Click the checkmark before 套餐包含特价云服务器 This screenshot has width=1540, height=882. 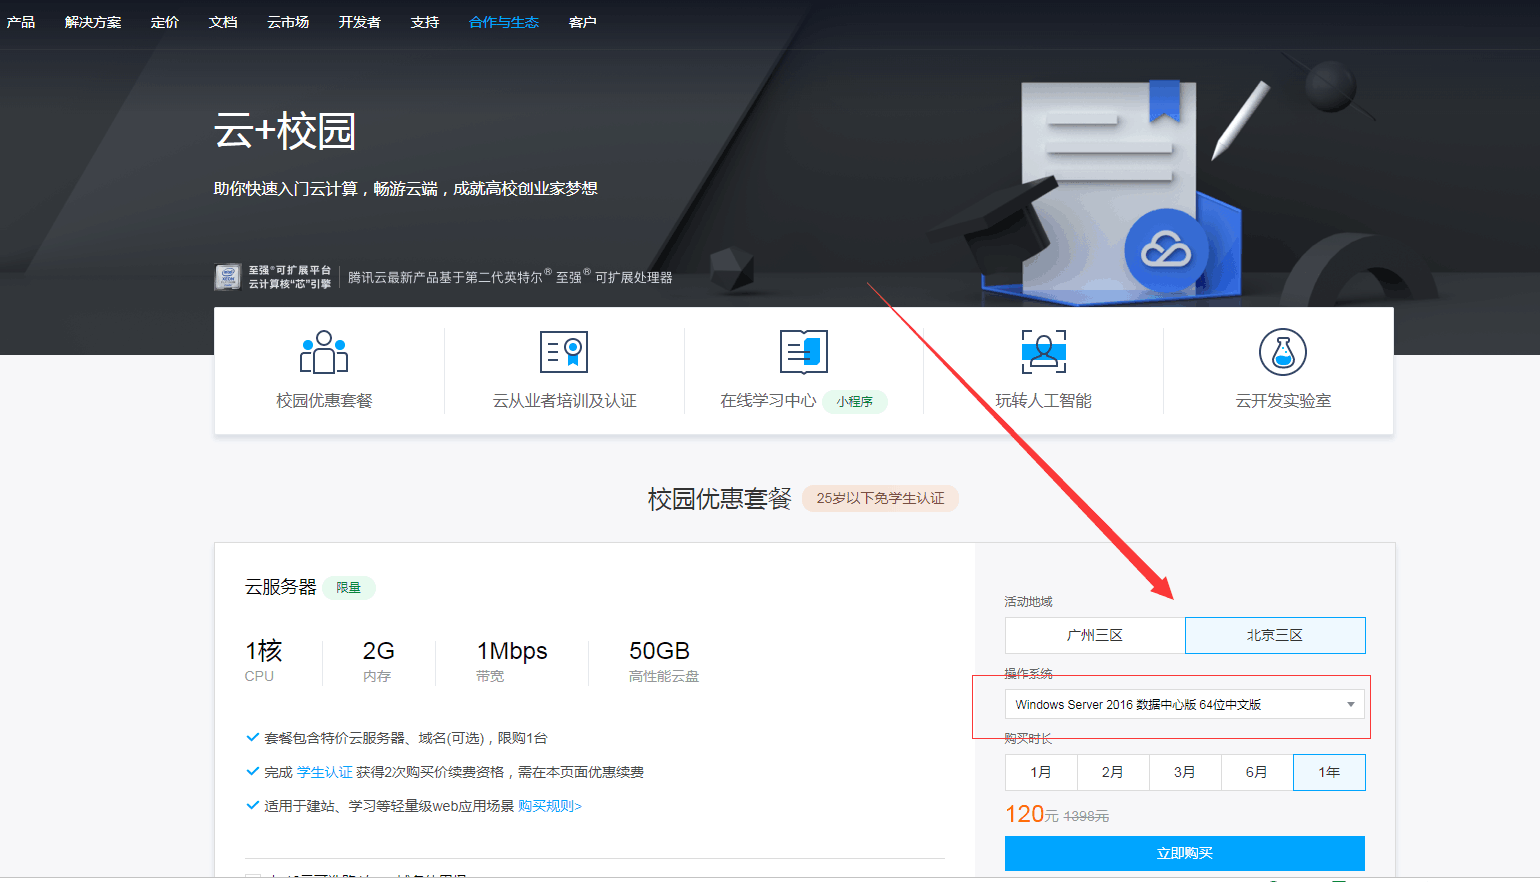[252, 738]
